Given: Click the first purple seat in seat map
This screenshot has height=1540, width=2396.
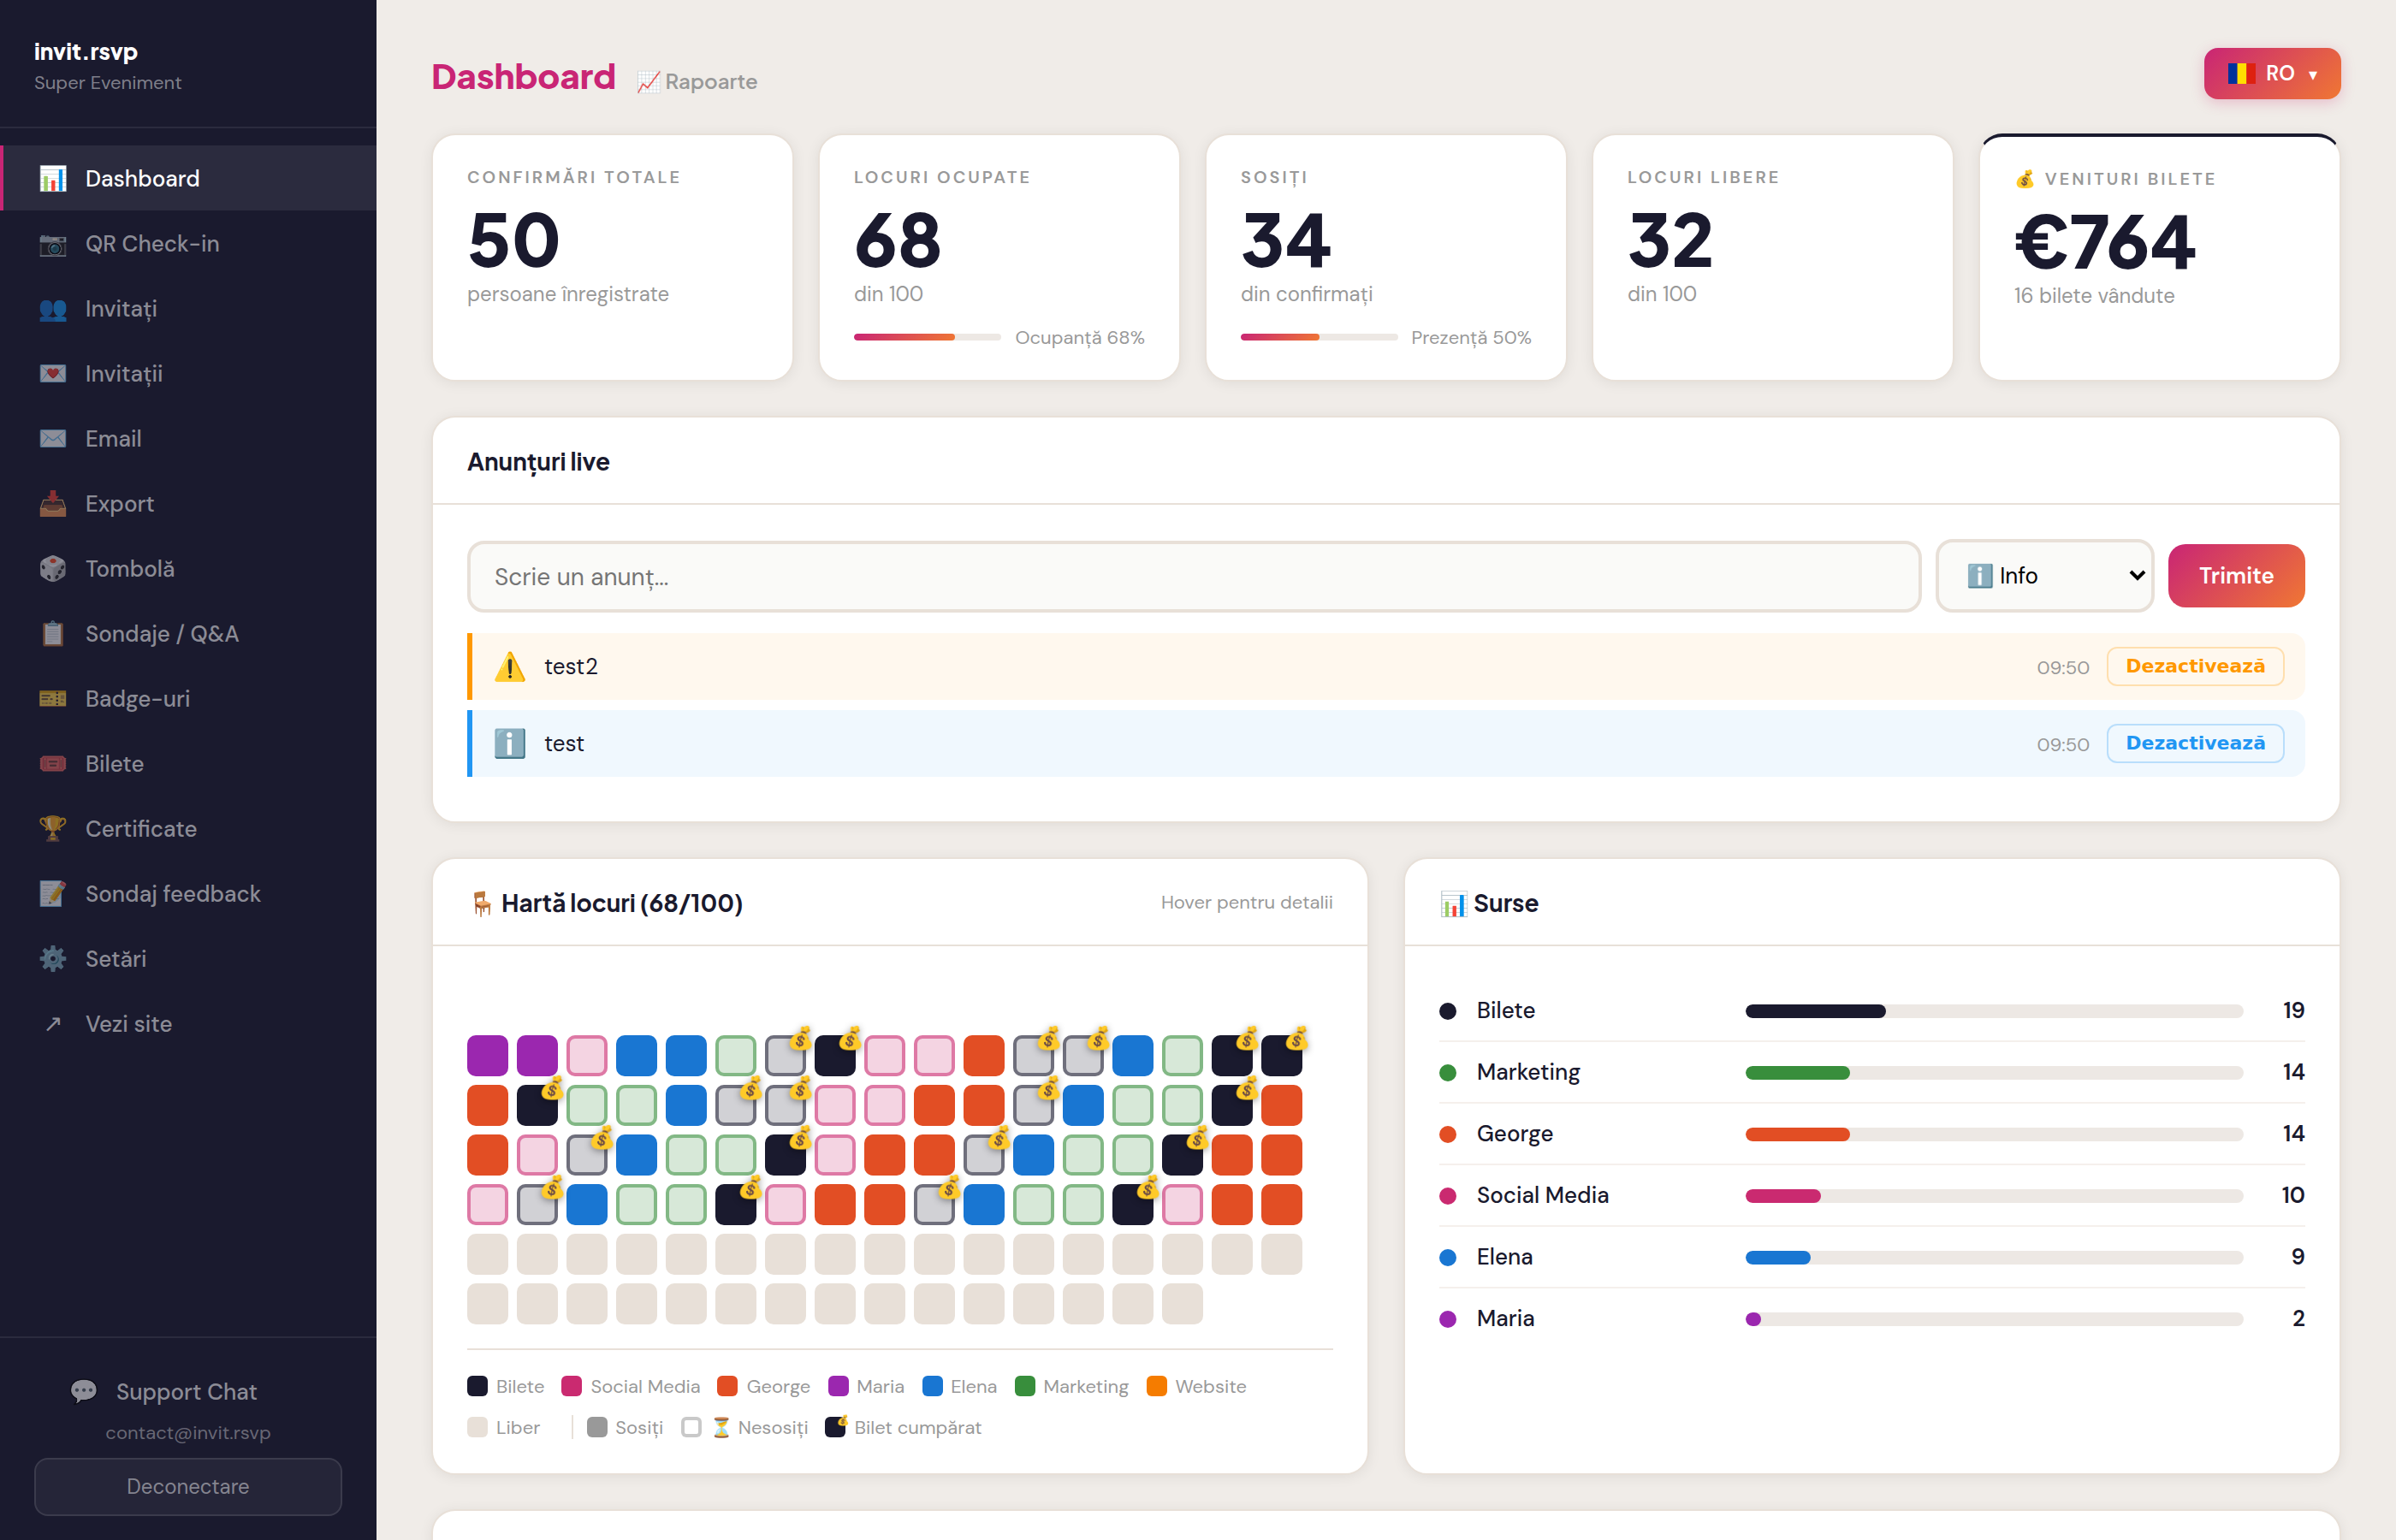Looking at the screenshot, I should [487, 1055].
